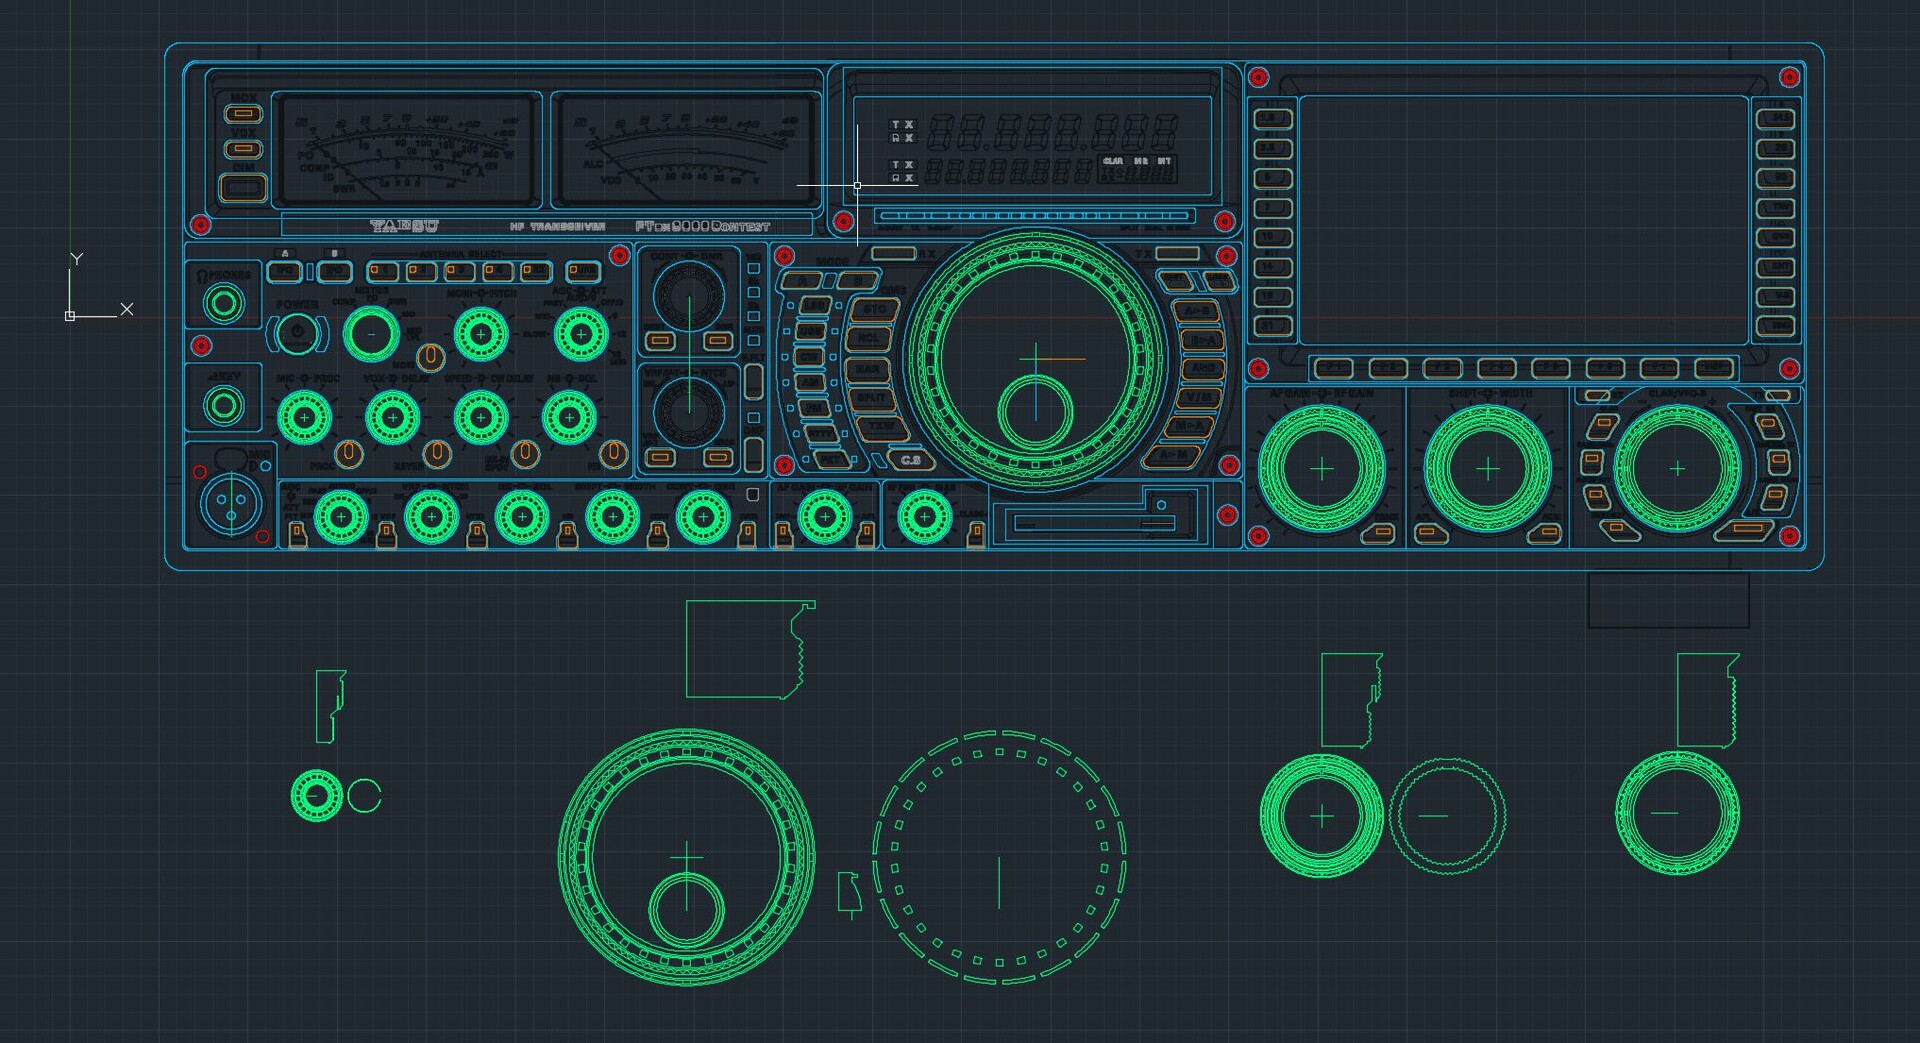The width and height of the screenshot is (1920, 1043).
Task: Select the DISP key under screen
Action: click(x=1713, y=369)
